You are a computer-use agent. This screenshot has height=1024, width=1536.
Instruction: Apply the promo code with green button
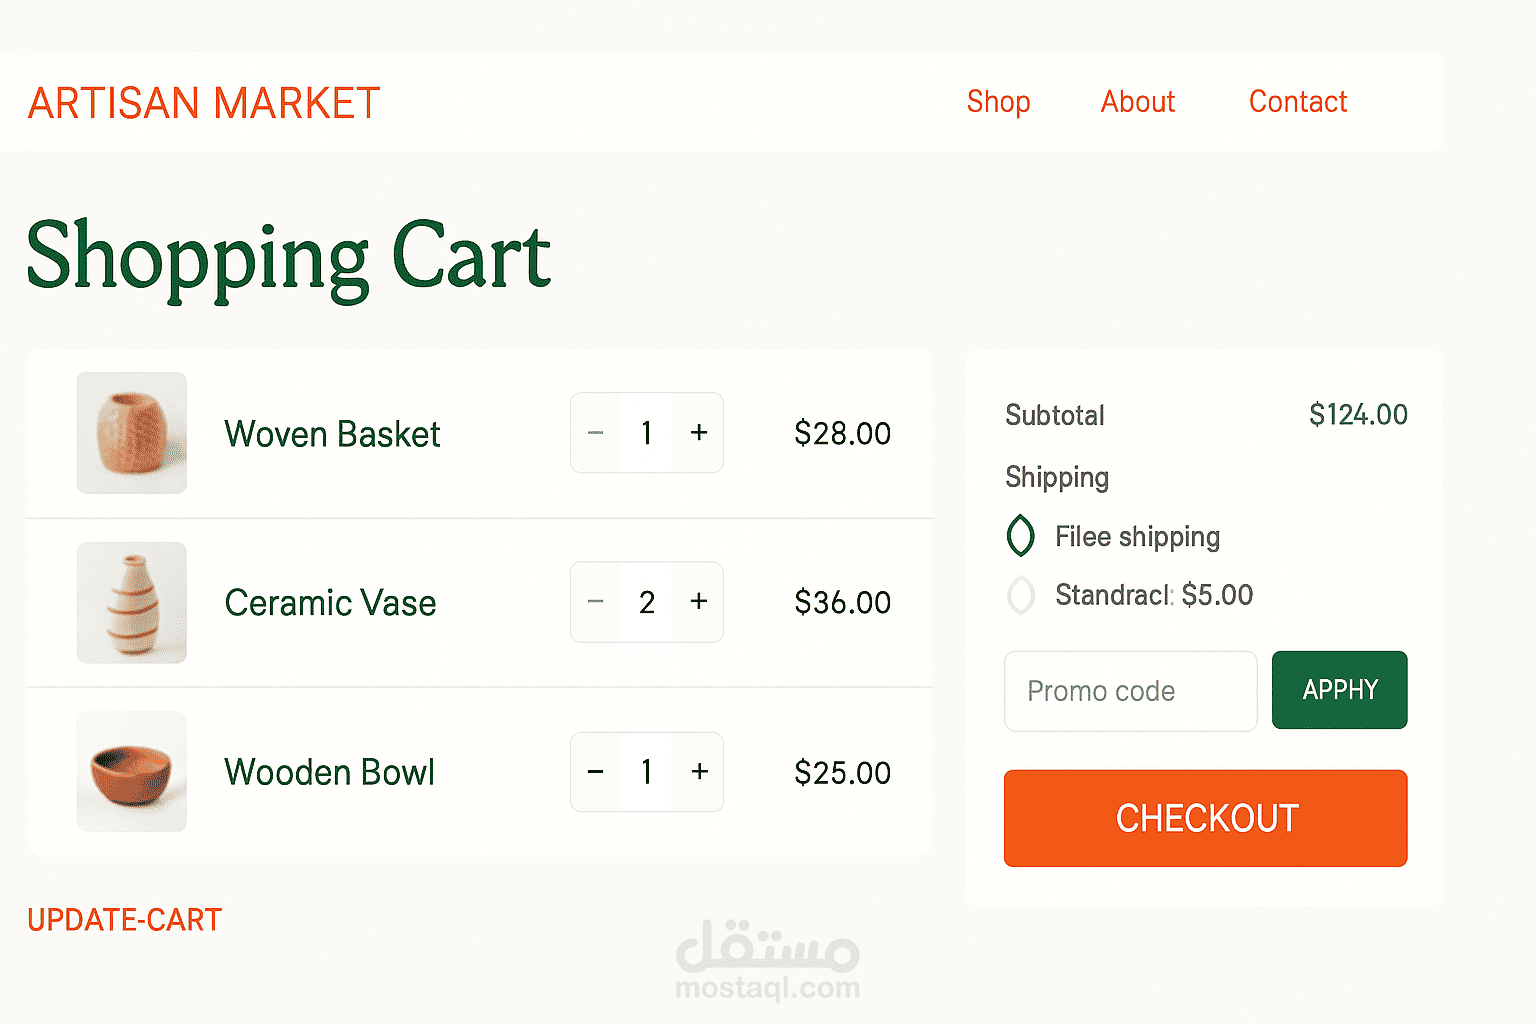[x=1340, y=690]
